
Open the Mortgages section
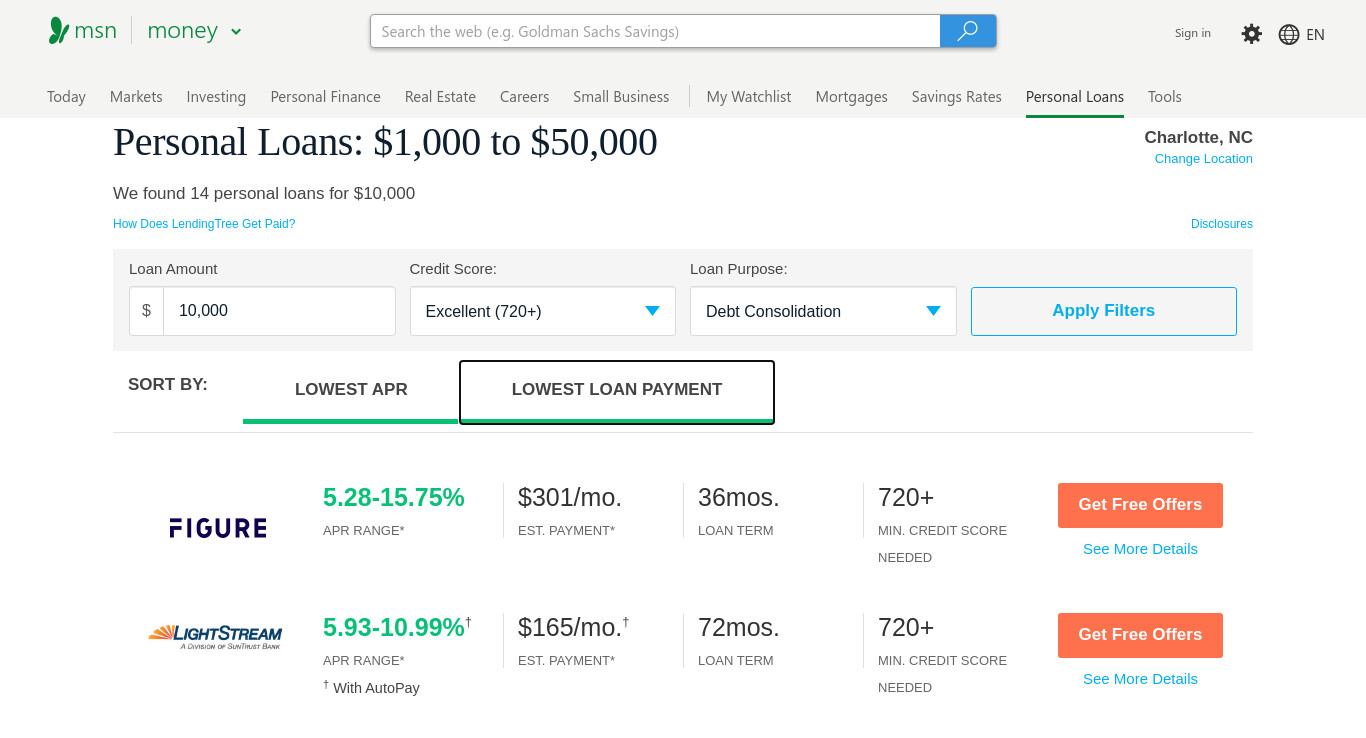click(851, 97)
